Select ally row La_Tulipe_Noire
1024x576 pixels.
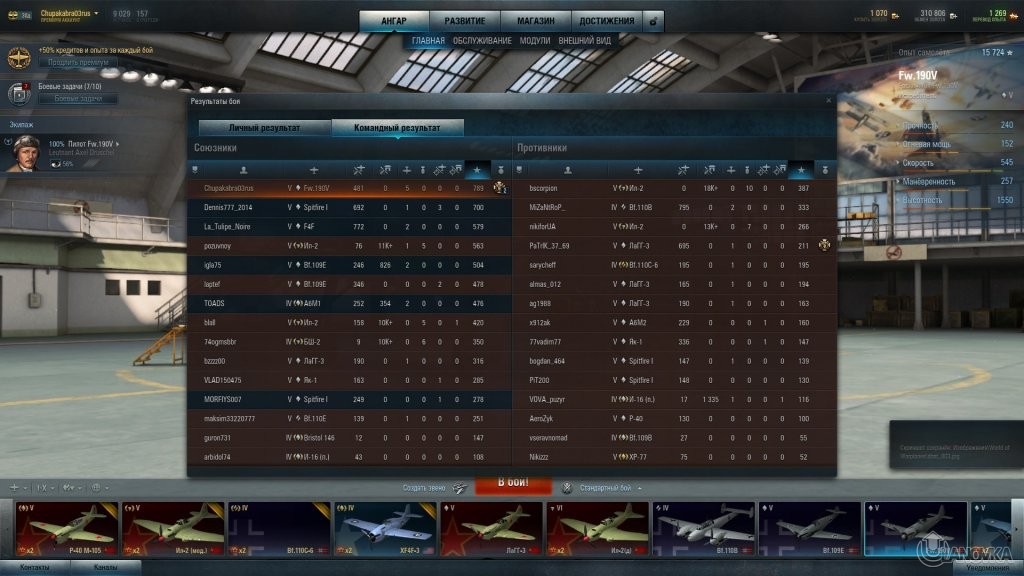[350, 227]
